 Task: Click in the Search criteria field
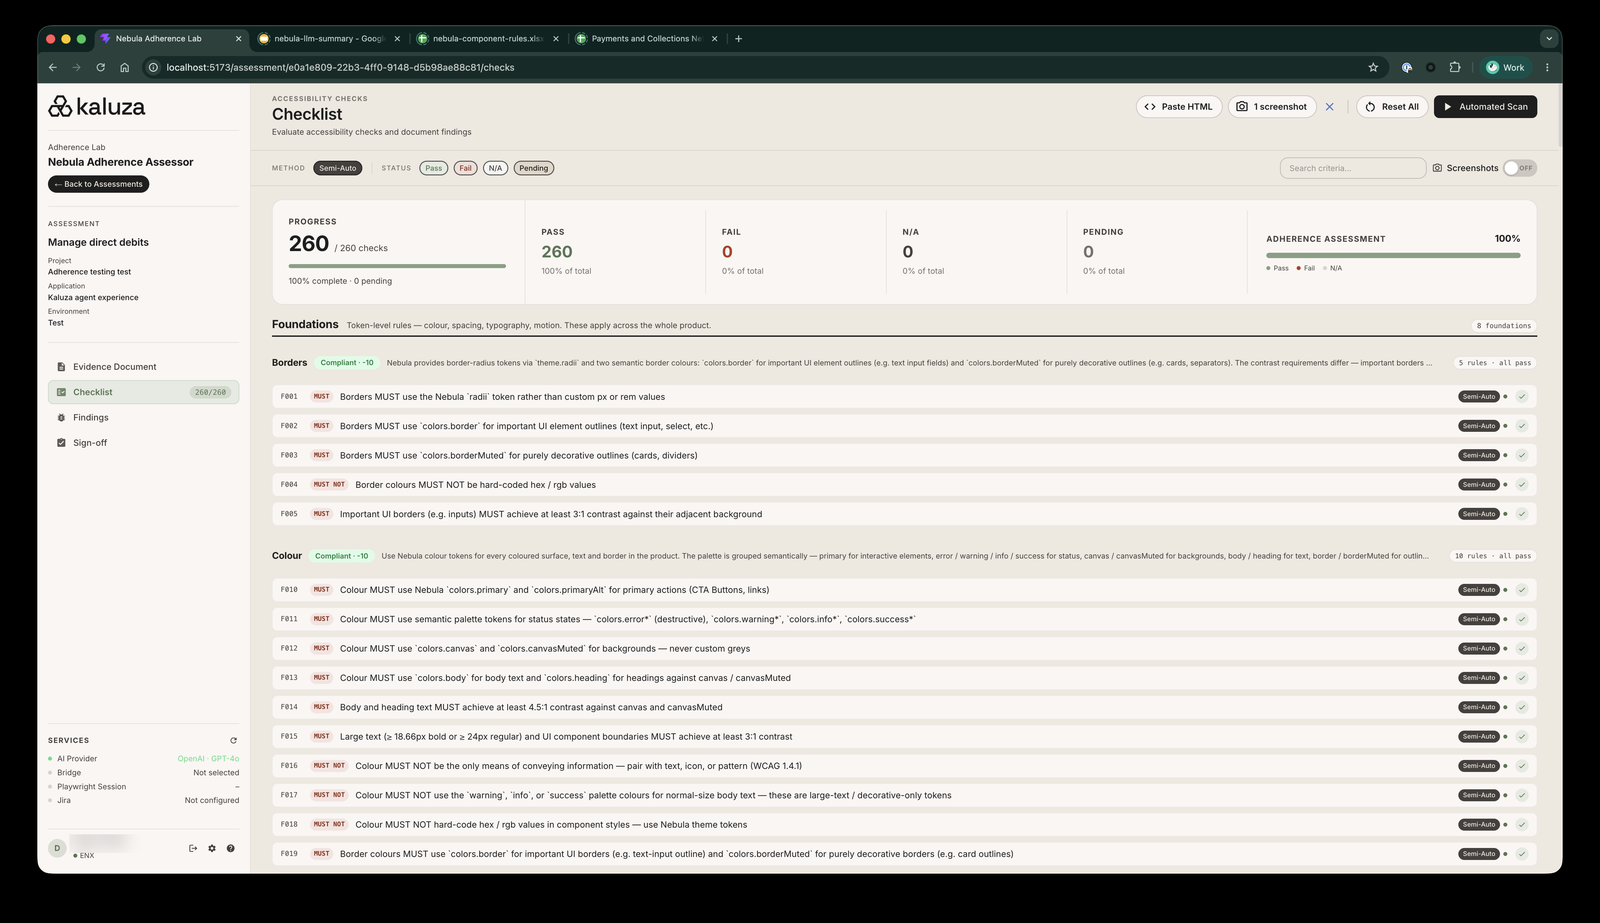(x=1353, y=168)
